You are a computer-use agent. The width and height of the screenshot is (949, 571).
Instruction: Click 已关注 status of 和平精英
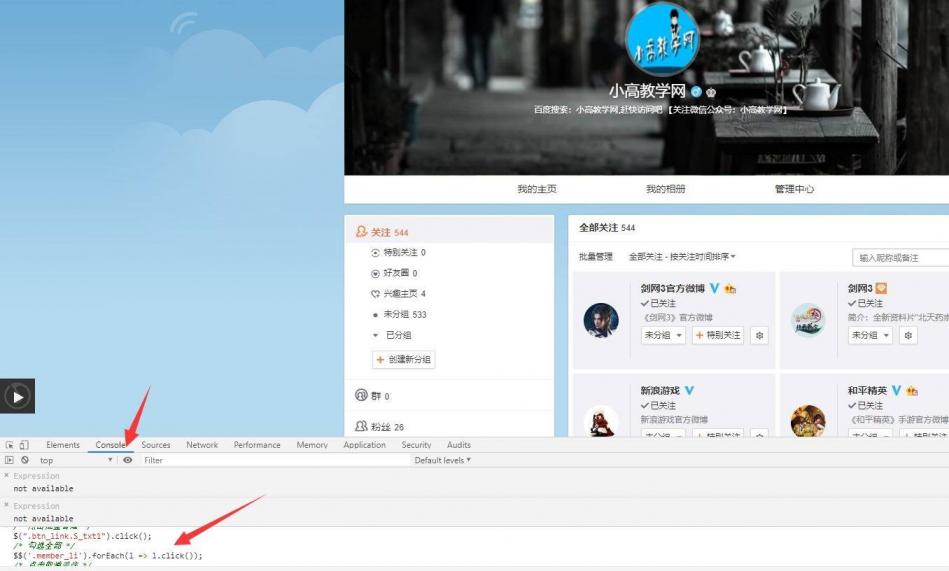pos(865,406)
